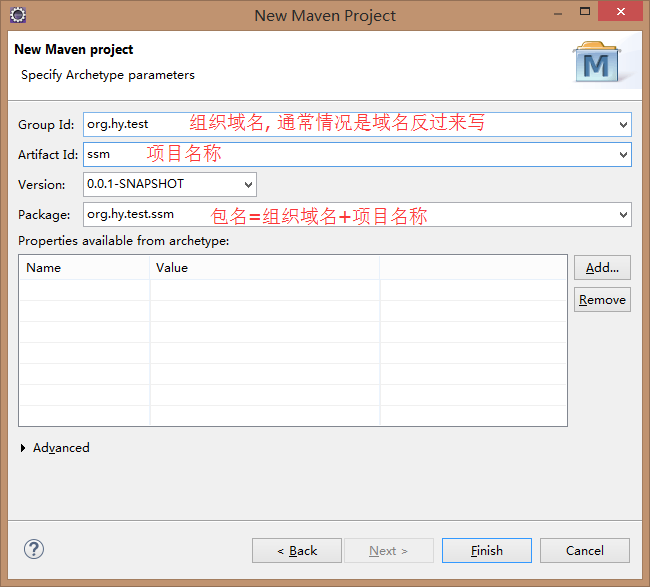The height and width of the screenshot is (587, 650).
Task: Click the first empty row in properties table
Action: [293, 290]
